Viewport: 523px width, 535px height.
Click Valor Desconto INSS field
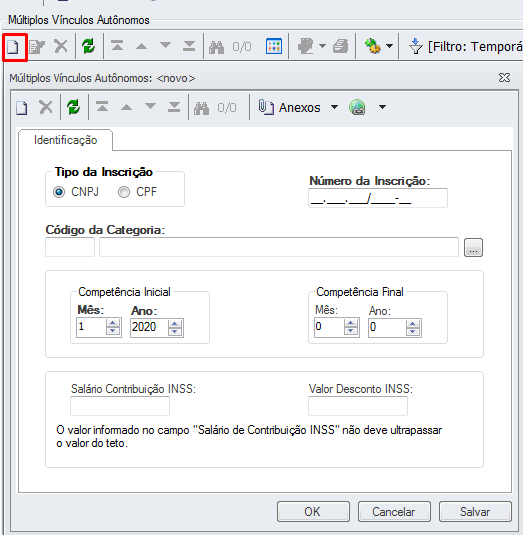pos(358,406)
